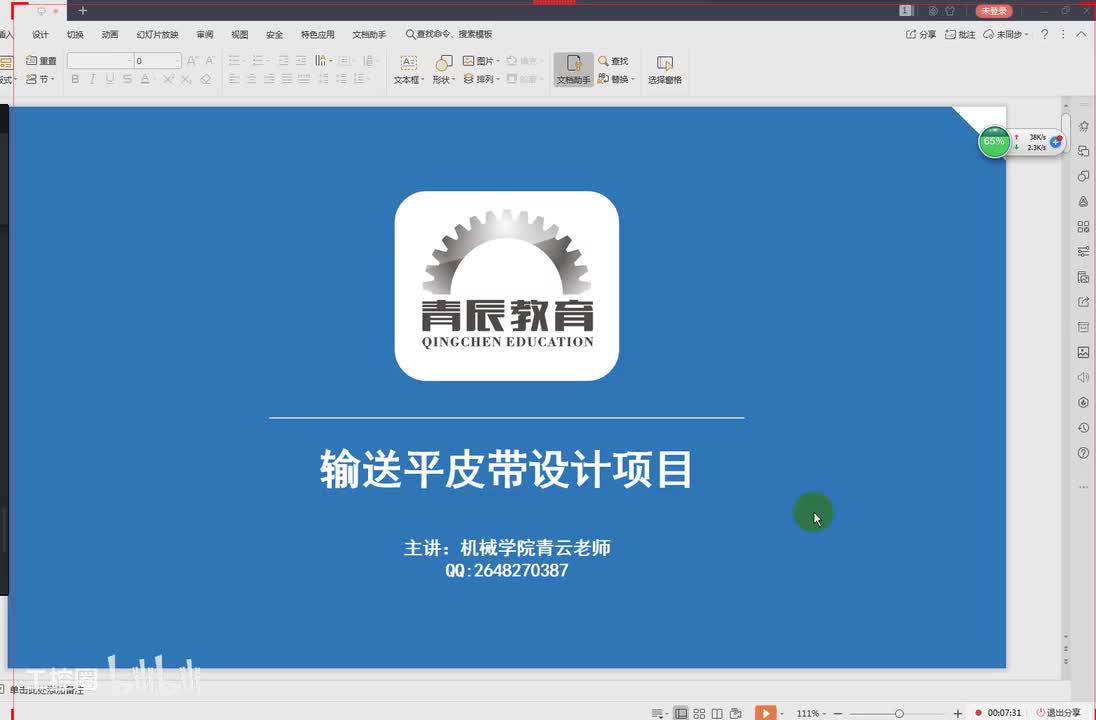Toggle subscript formatting
This screenshot has width=1096, height=720.
coord(186,79)
